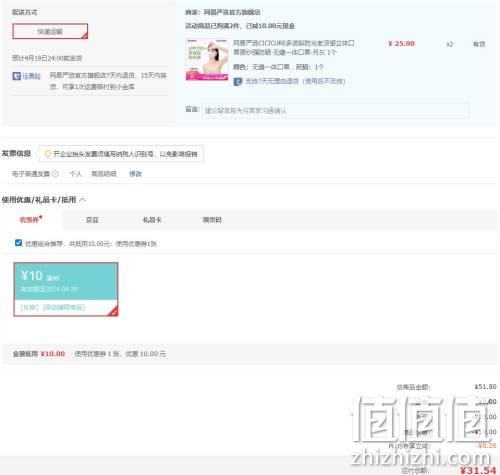Click the seller message input field
This screenshot has height=475, width=500.
tap(335, 110)
